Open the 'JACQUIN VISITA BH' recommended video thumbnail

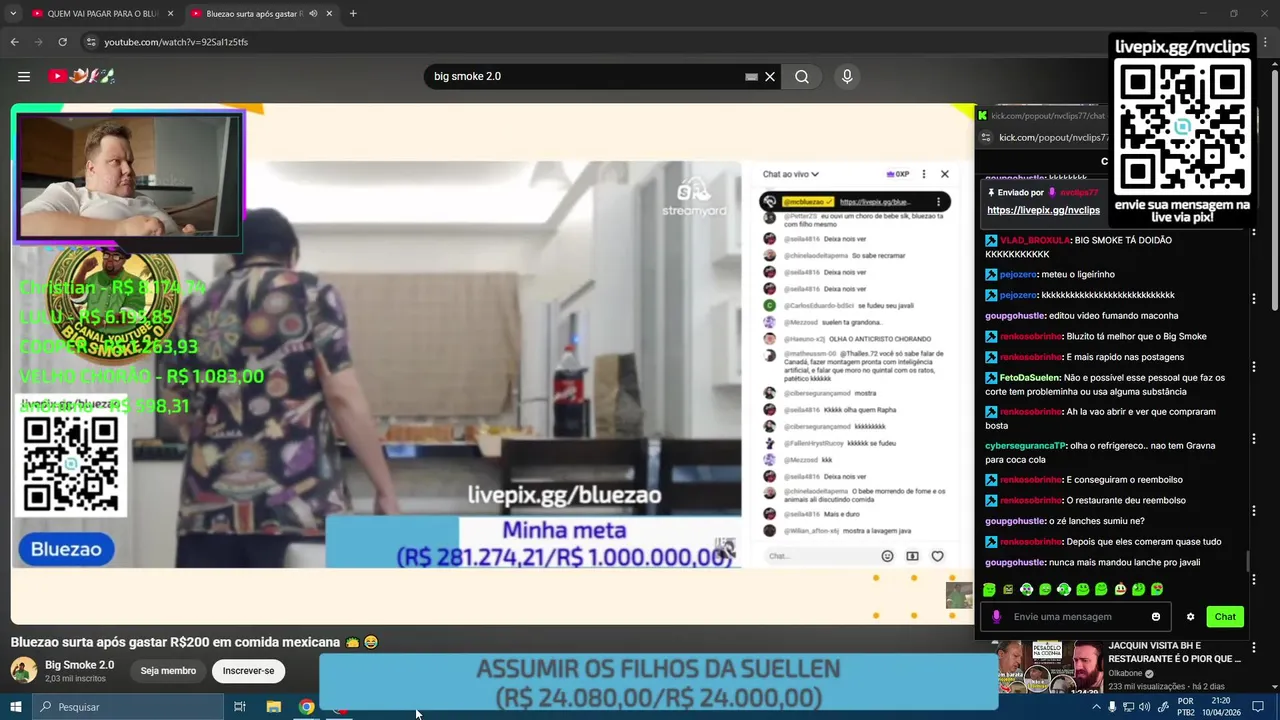click(x=1050, y=667)
